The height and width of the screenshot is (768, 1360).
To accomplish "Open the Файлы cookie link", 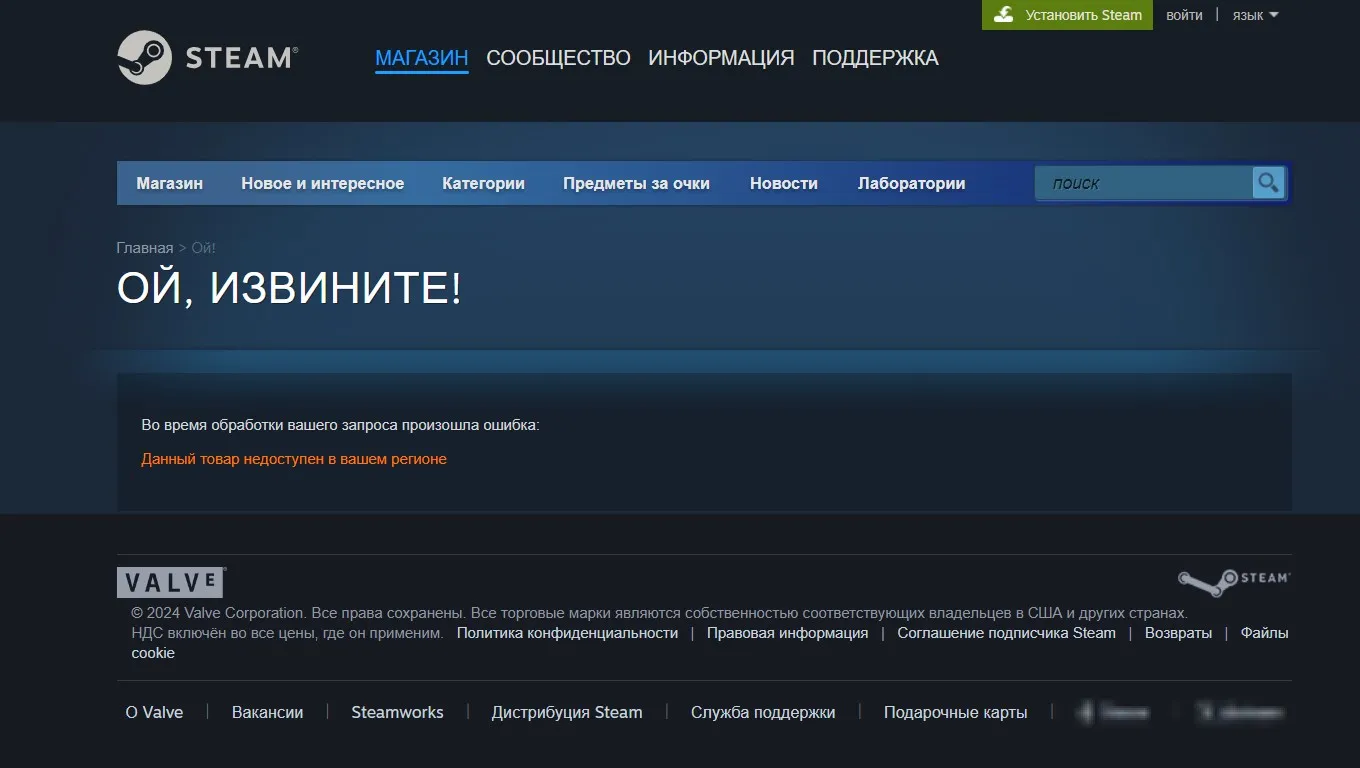I will [1264, 633].
